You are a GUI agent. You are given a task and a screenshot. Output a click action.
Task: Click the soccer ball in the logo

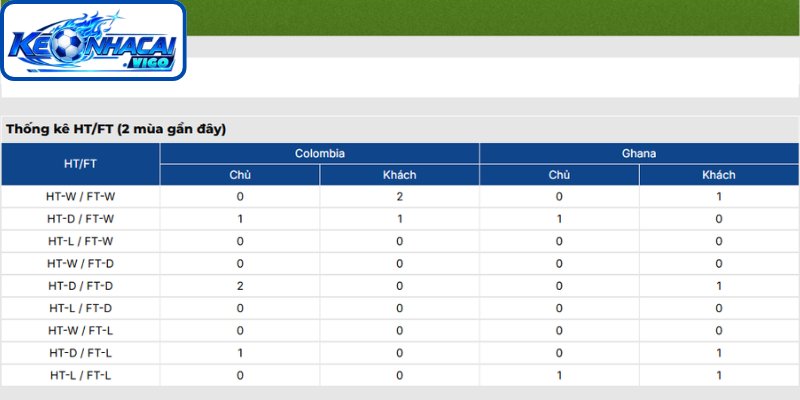tap(67, 44)
